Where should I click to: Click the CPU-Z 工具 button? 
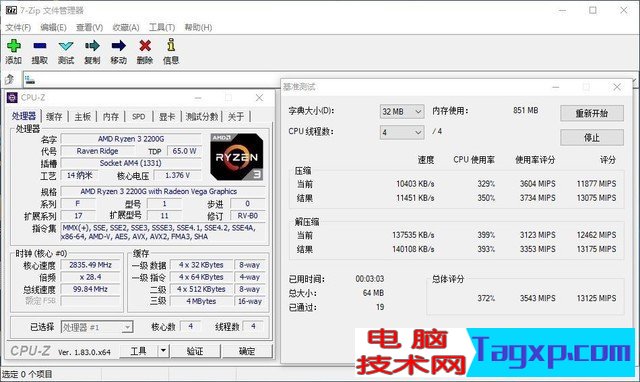point(138,351)
